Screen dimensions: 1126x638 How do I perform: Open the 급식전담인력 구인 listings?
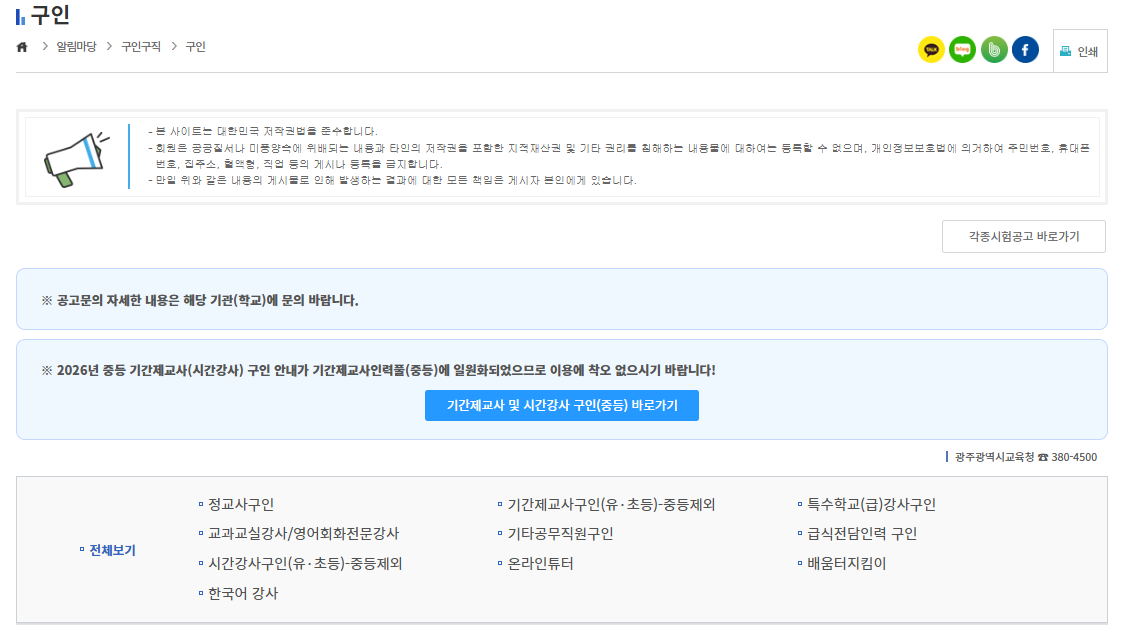(x=859, y=534)
